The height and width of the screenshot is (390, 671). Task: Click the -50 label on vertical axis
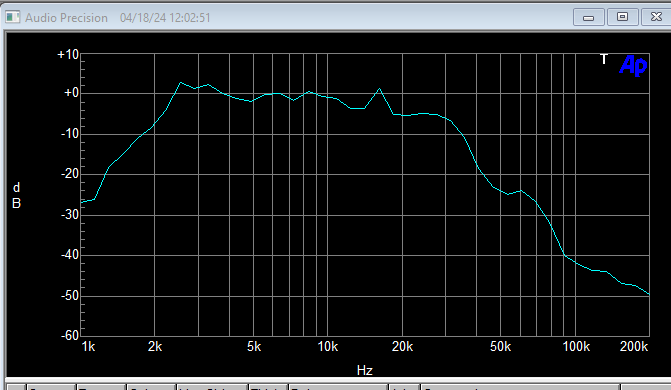(70, 295)
